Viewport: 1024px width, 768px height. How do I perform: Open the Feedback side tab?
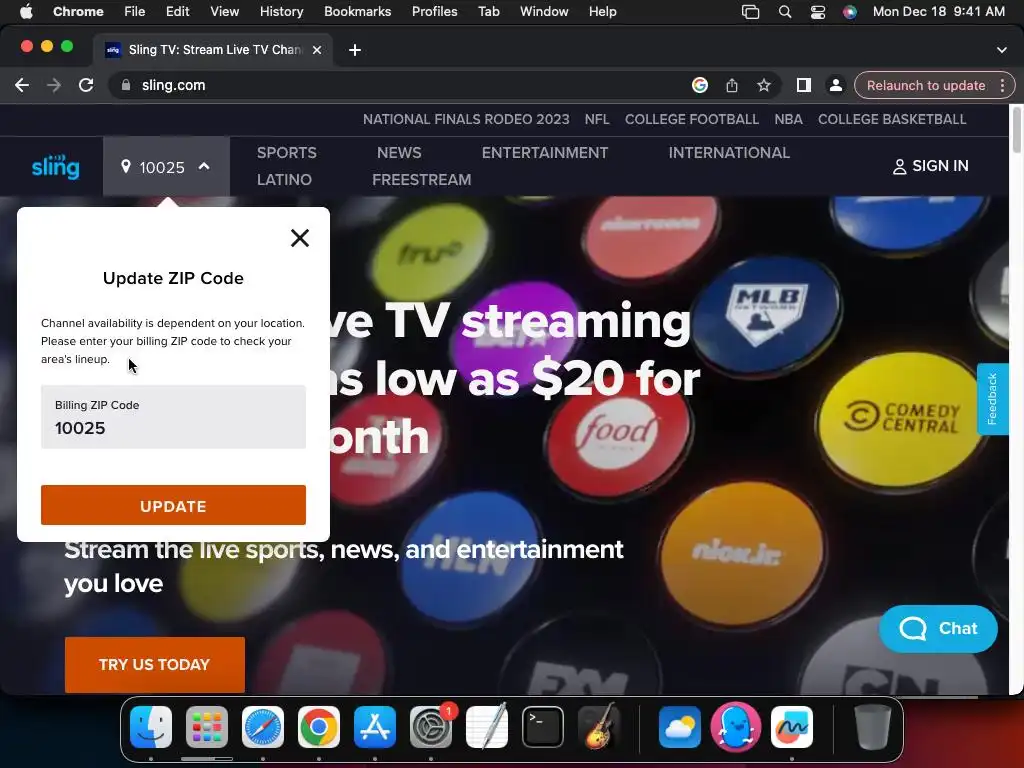(992, 399)
